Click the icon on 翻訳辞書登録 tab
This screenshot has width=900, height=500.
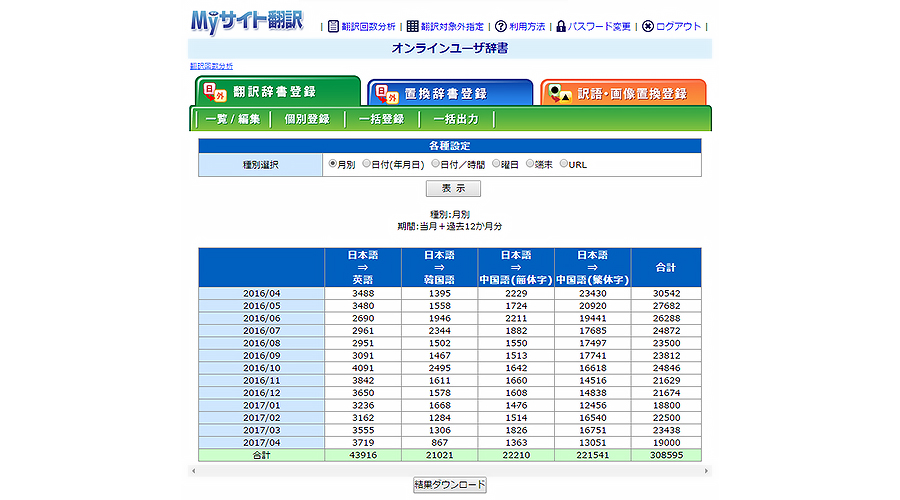point(215,92)
